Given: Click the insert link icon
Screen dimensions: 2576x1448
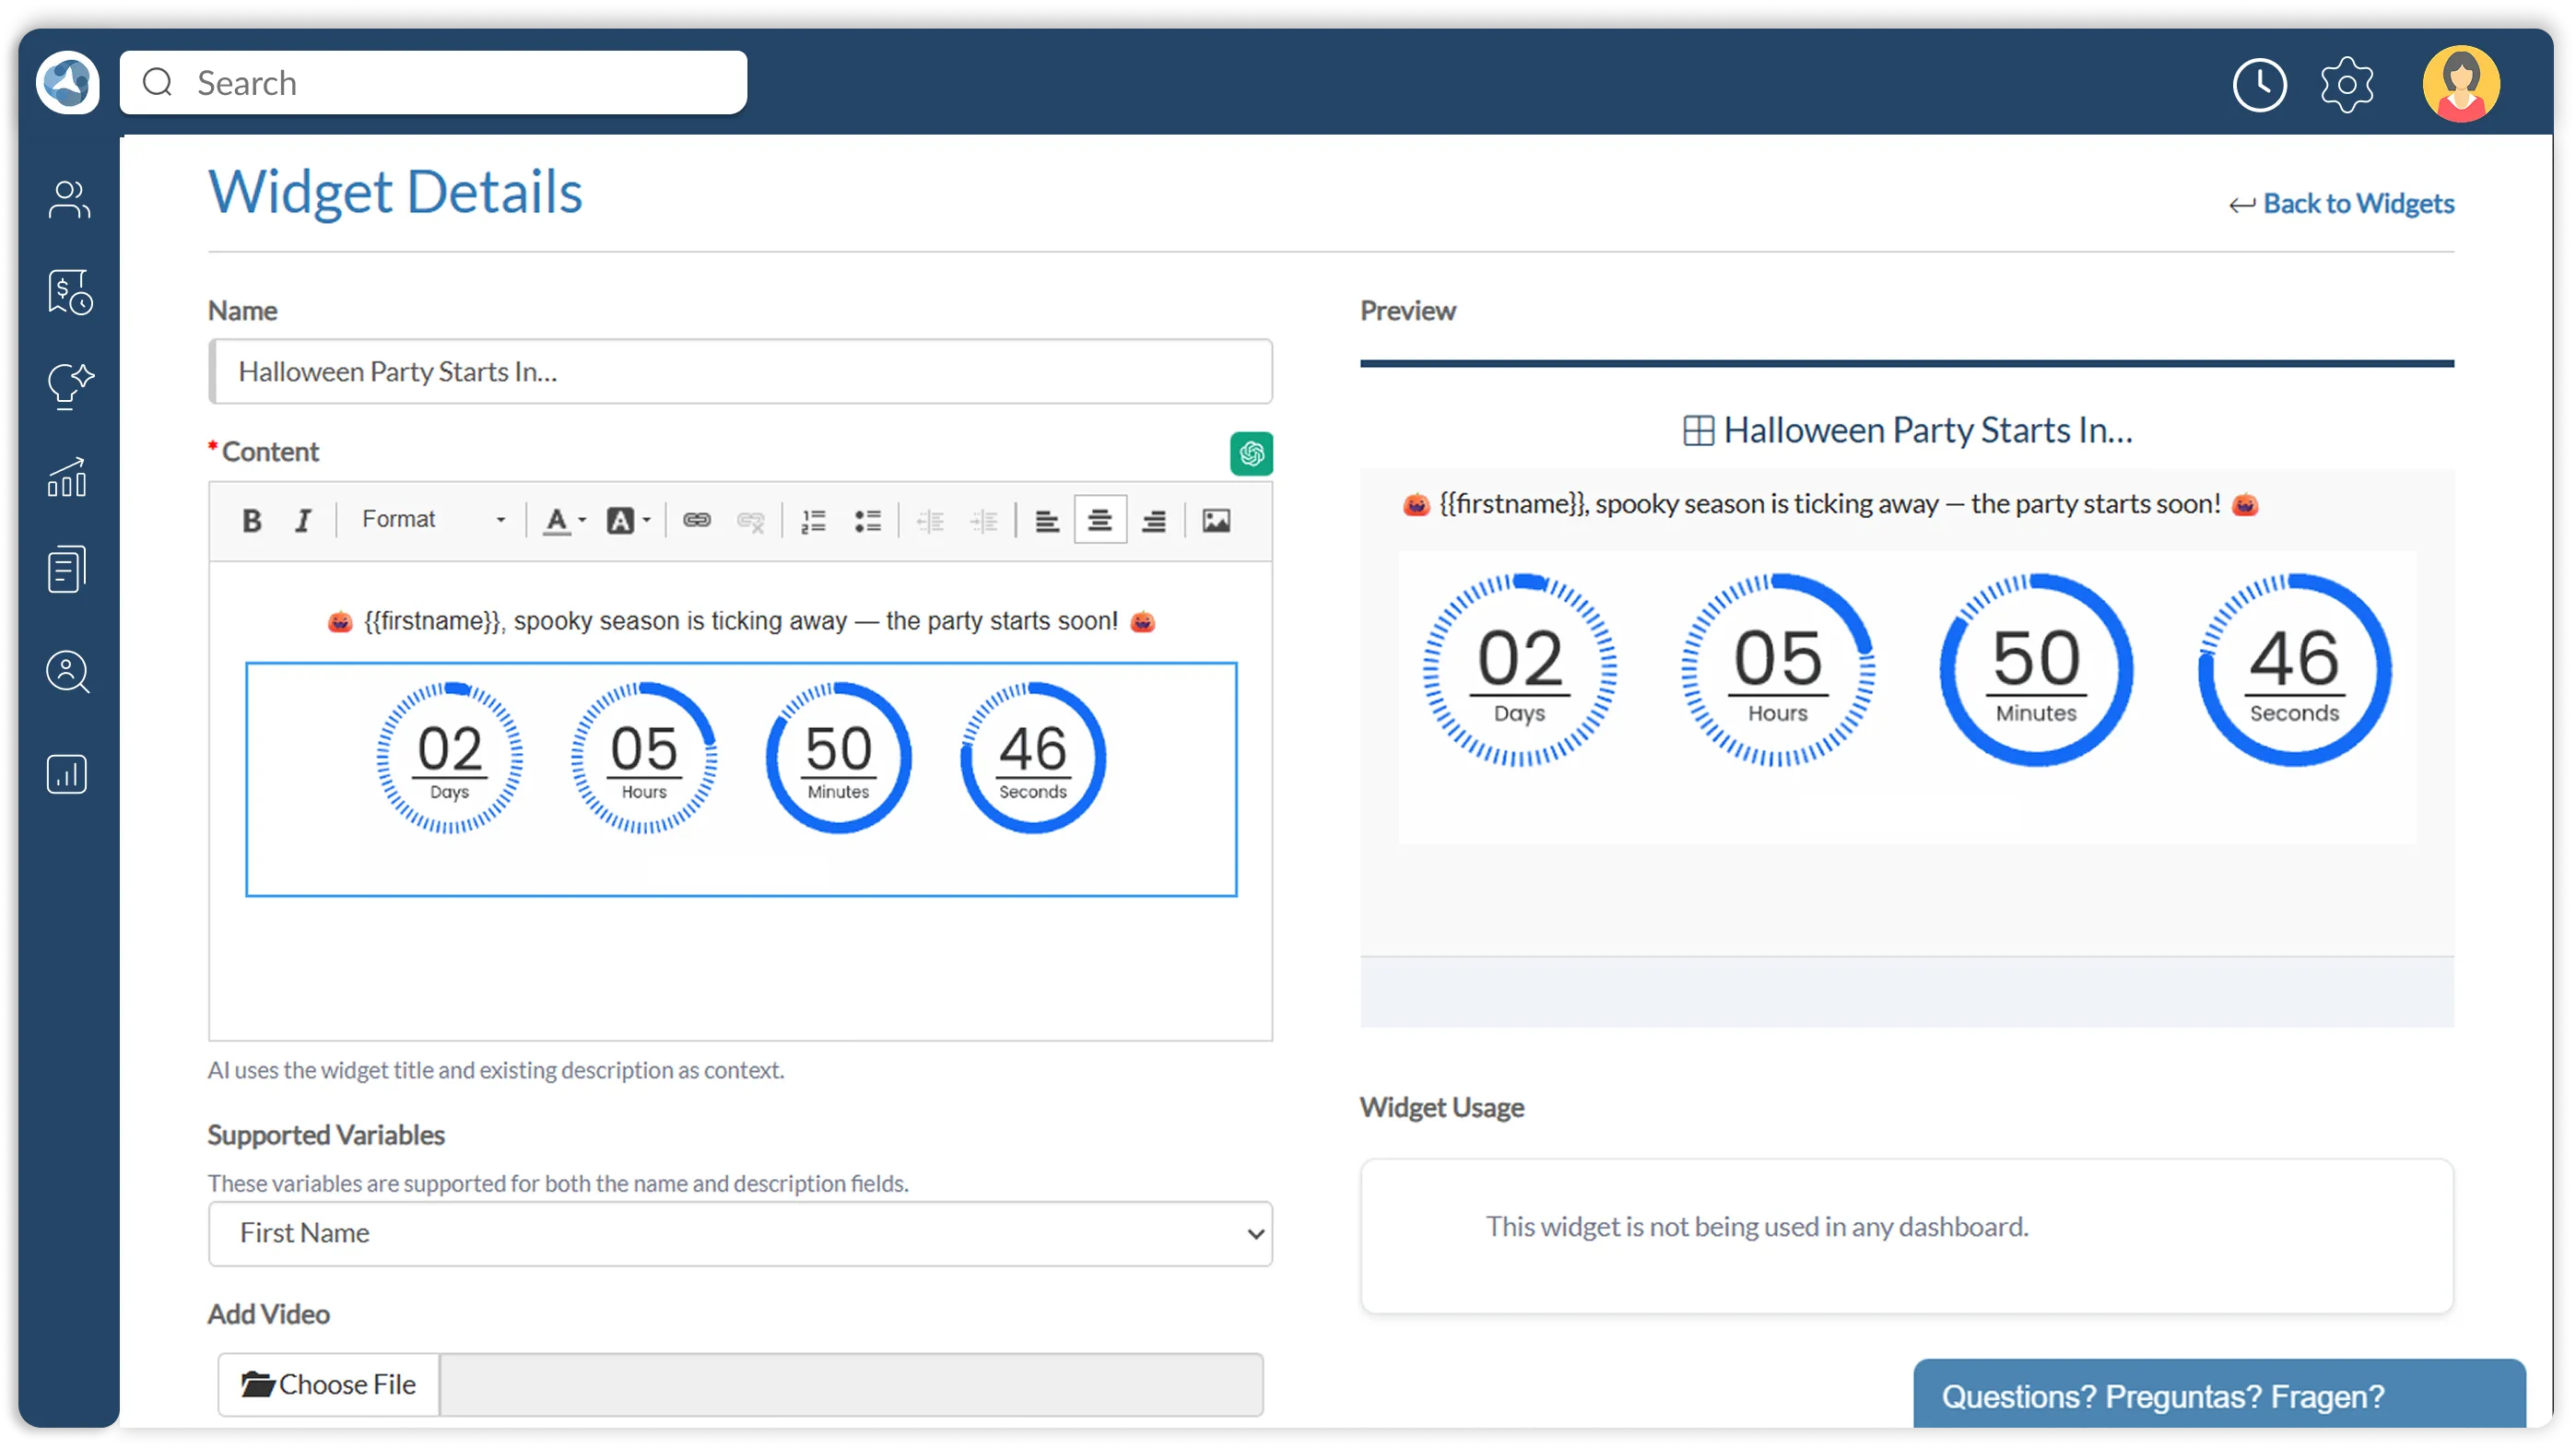Looking at the screenshot, I should pyautogui.click(x=697, y=521).
